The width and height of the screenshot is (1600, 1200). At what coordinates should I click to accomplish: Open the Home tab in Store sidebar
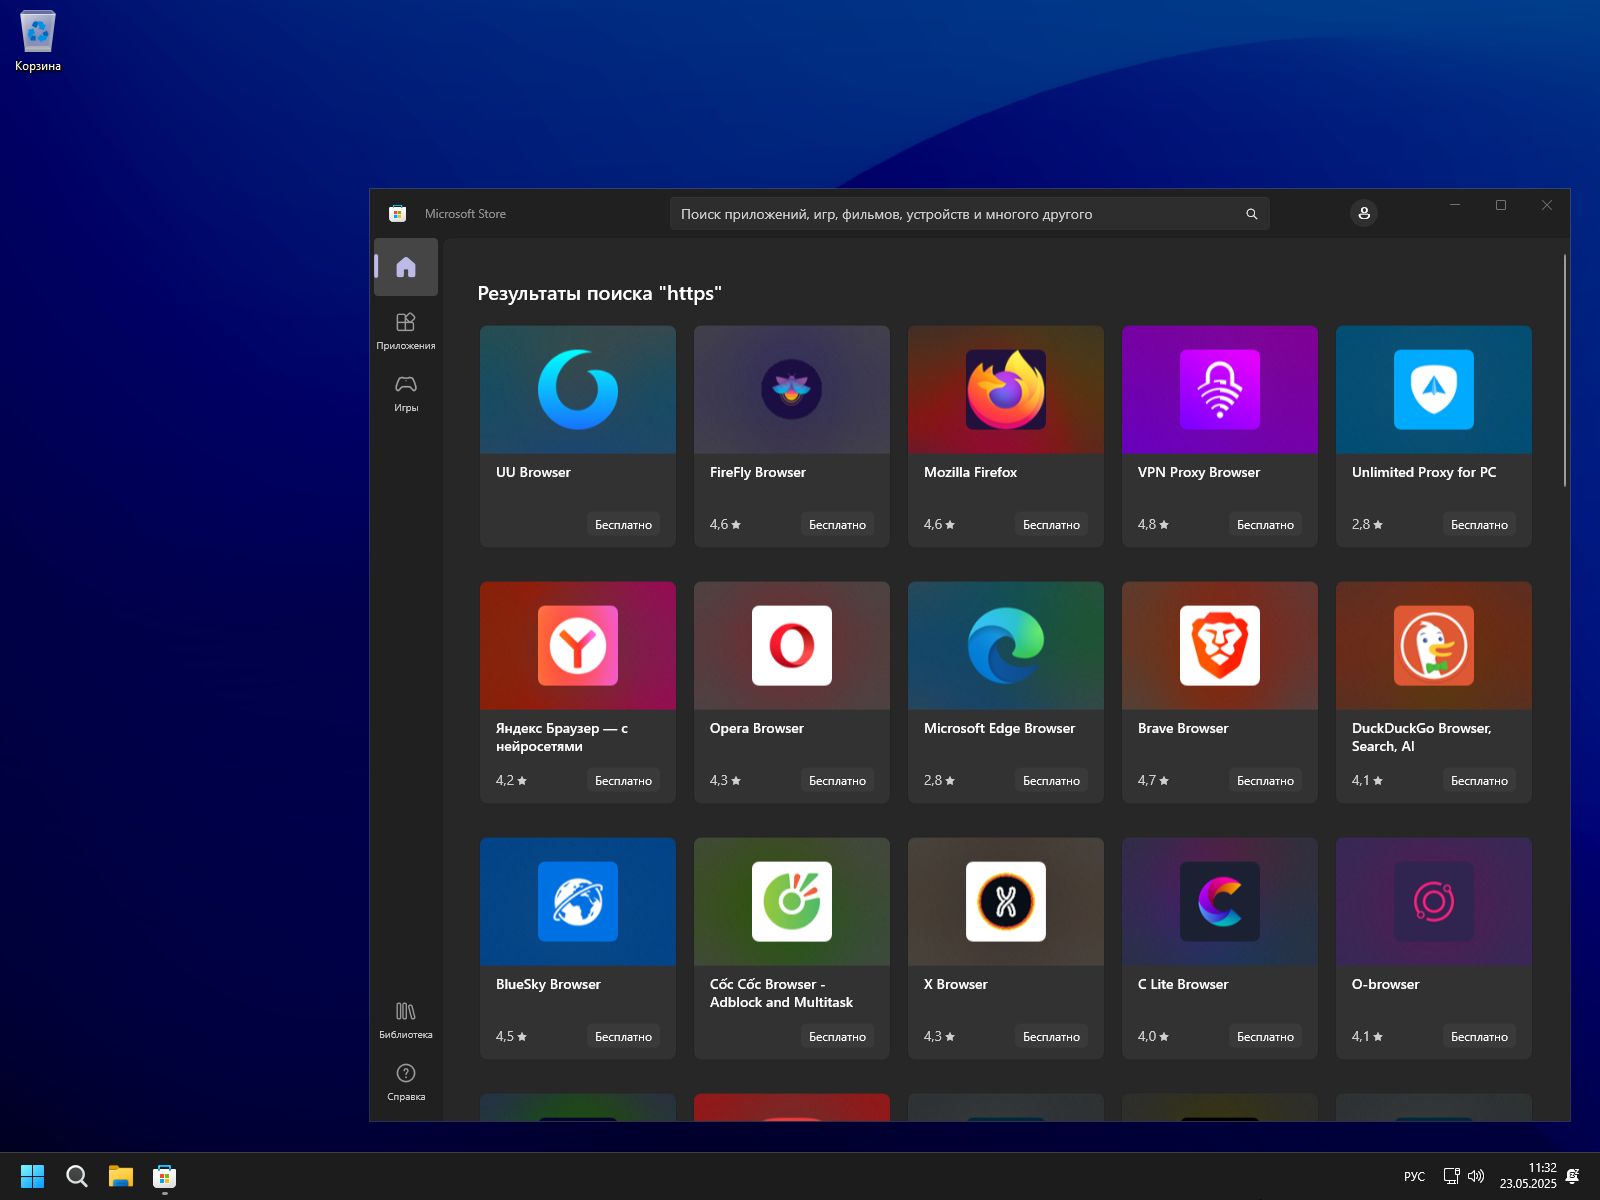[x=406, y=267]
